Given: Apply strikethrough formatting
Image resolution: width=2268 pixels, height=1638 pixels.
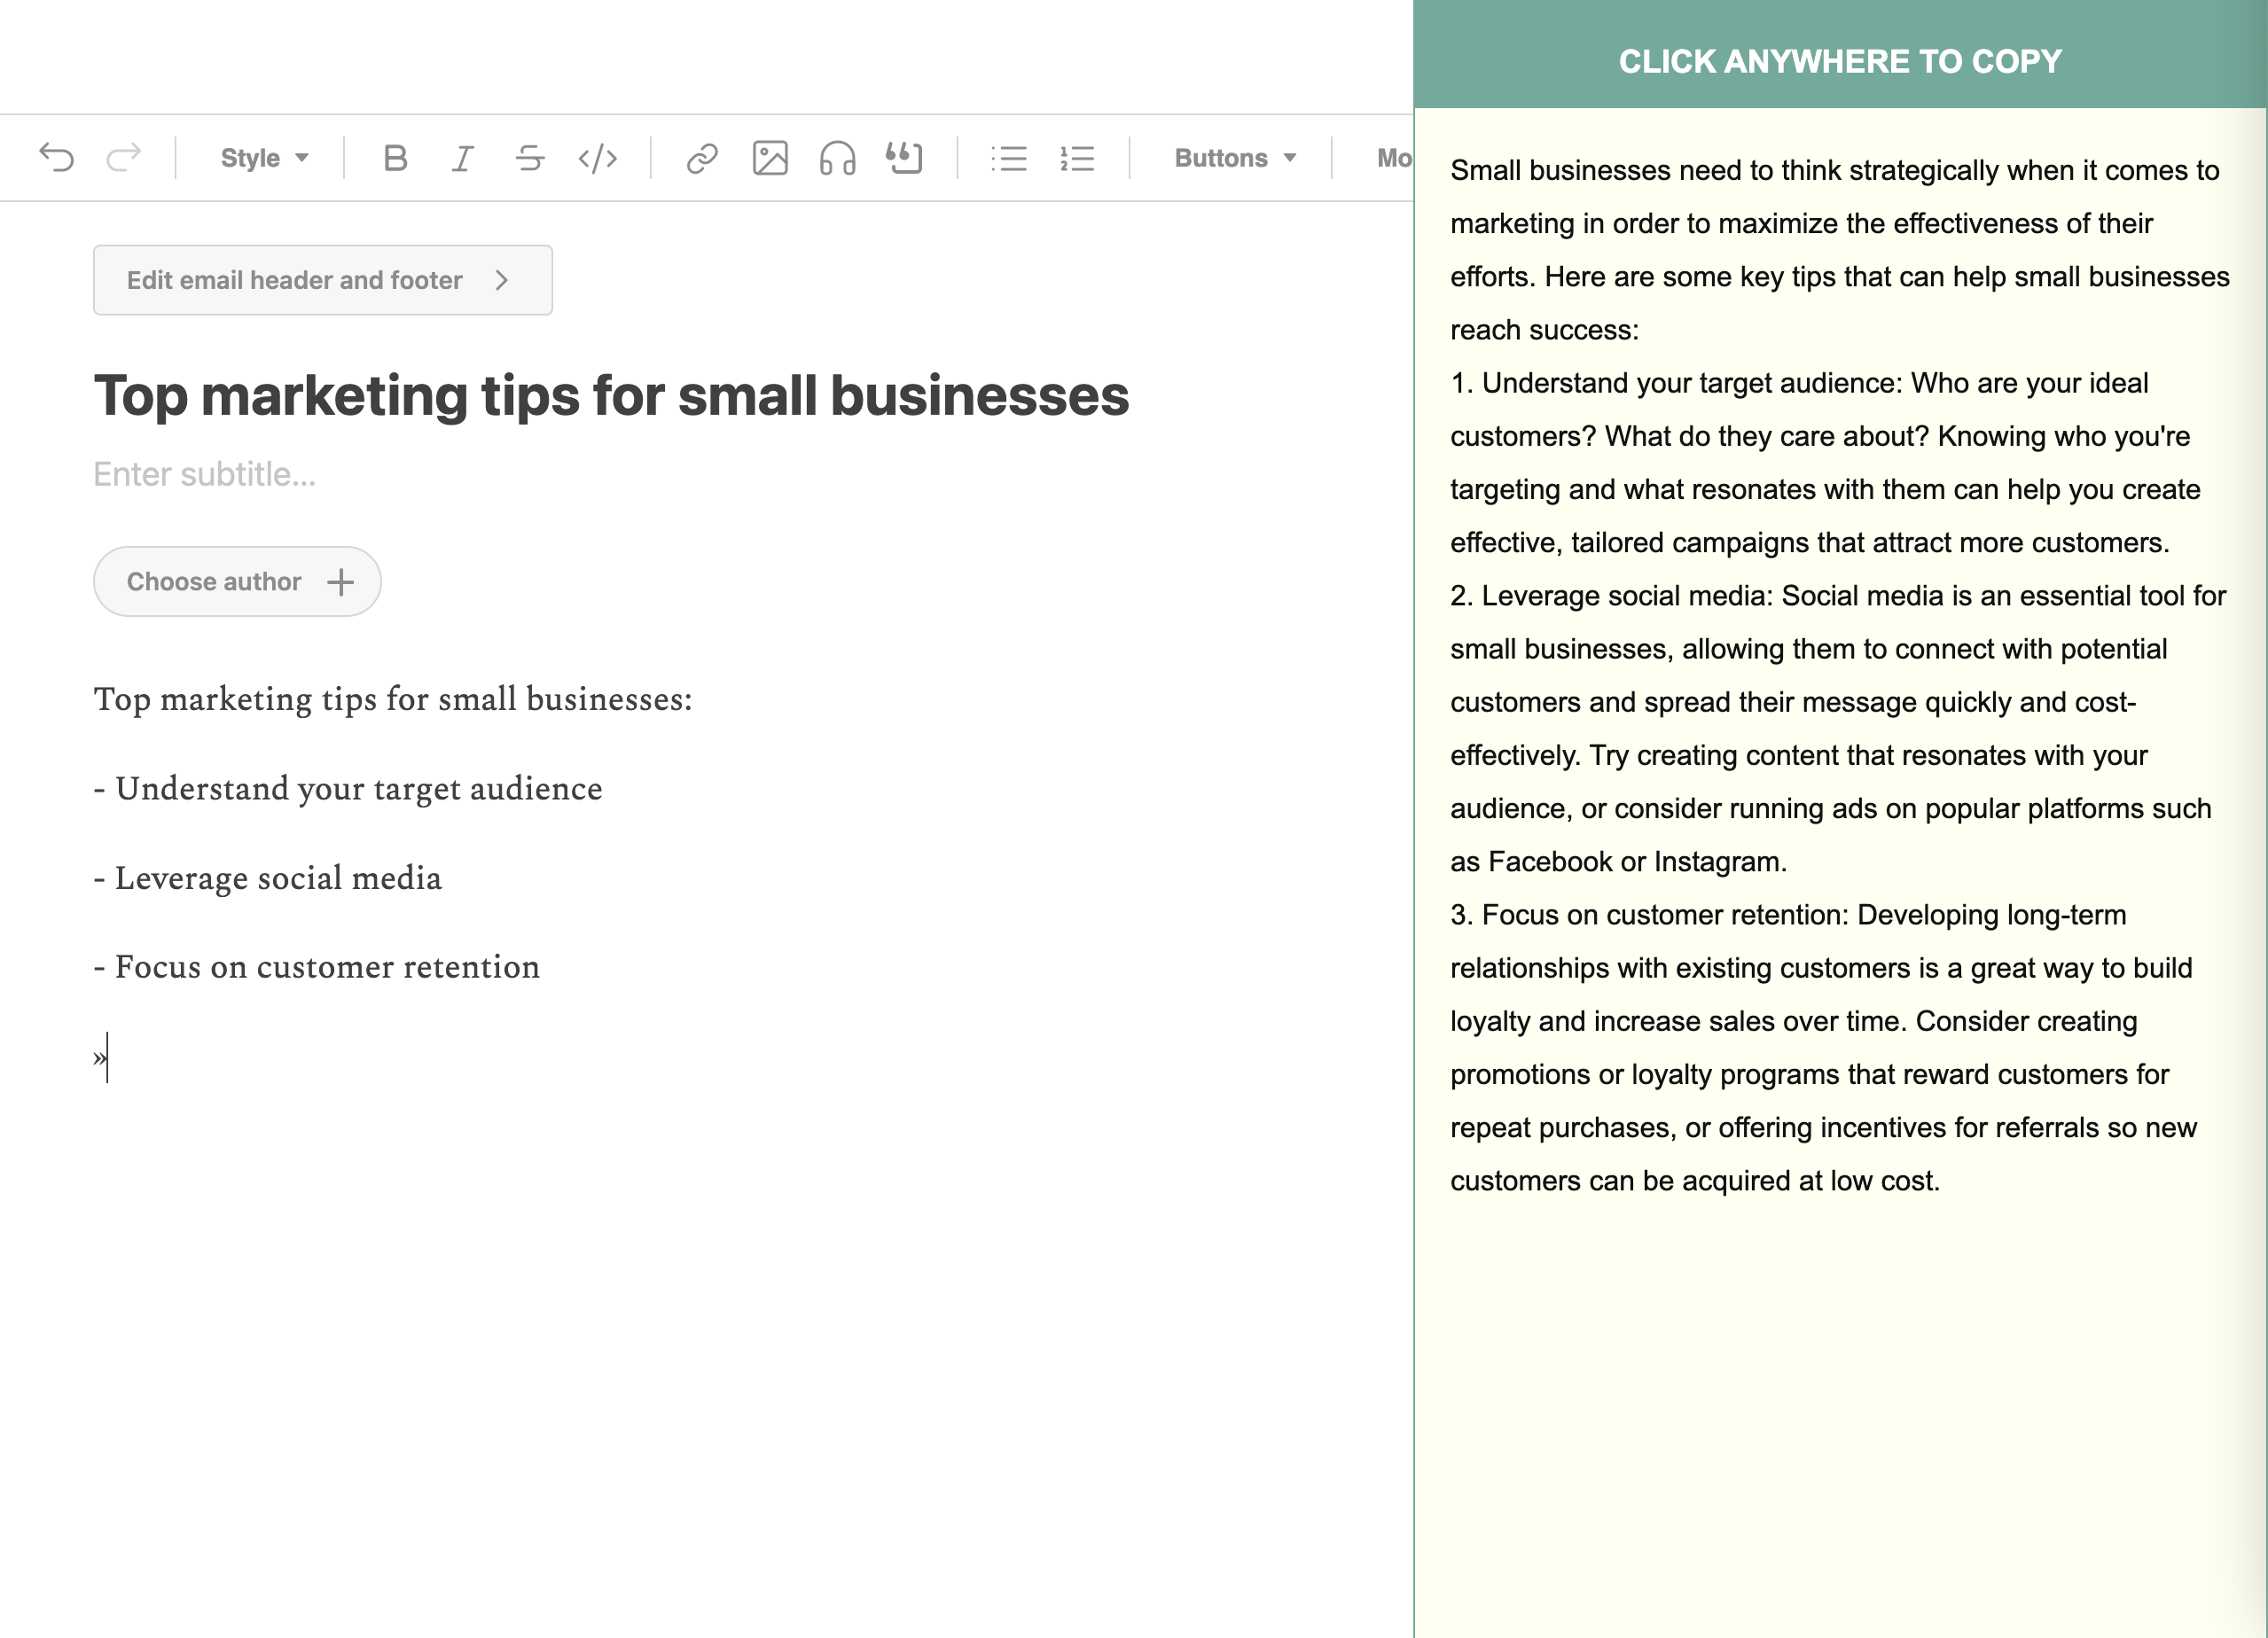Looking at the screenshot, I should click(530, 158).
